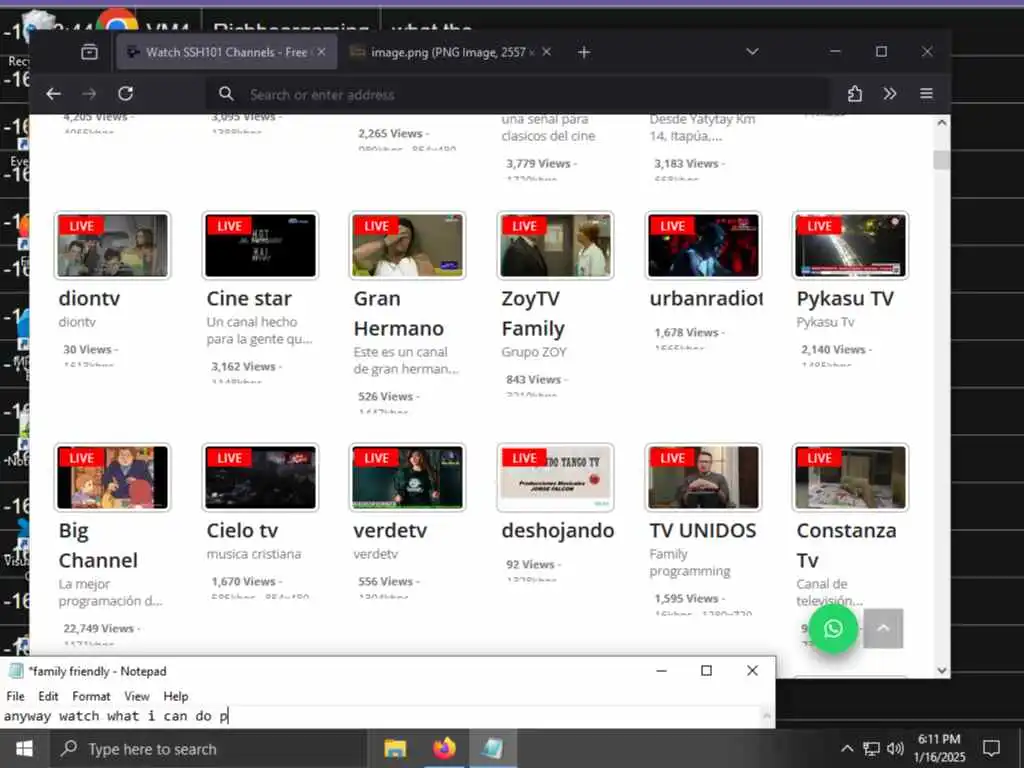Reload the page with the refresh icon
Image resolution: width=1024 pixels, height=768 pixels.
(125, 94)
